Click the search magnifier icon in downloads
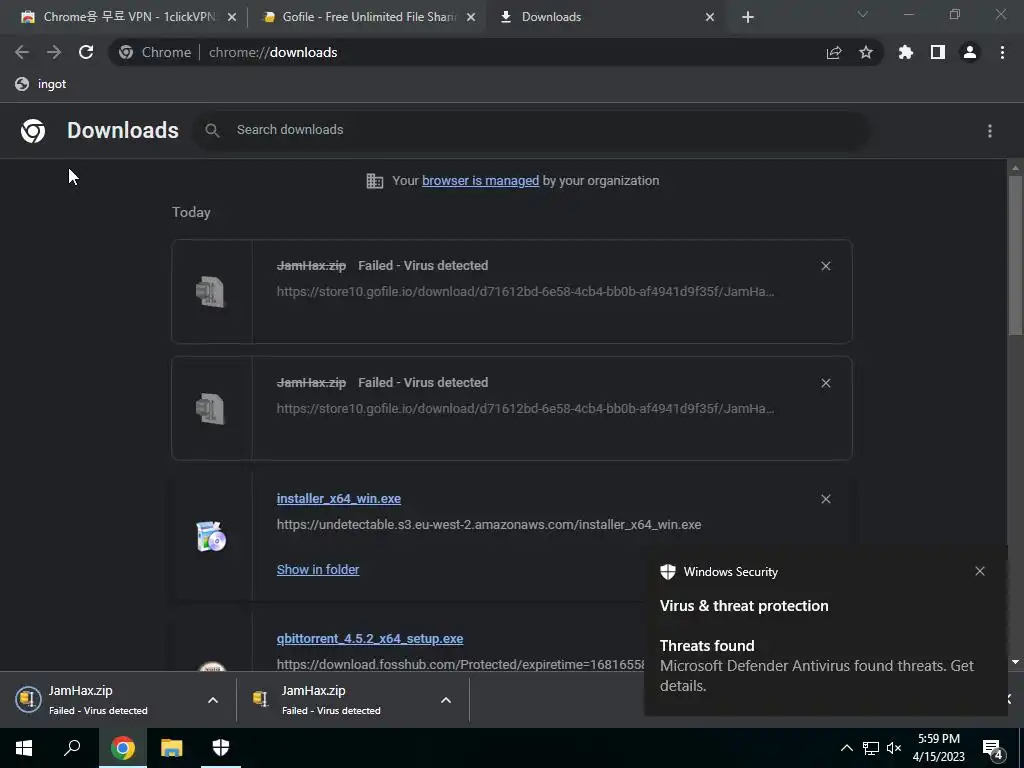1024x768 pixels. coord(212,130)
